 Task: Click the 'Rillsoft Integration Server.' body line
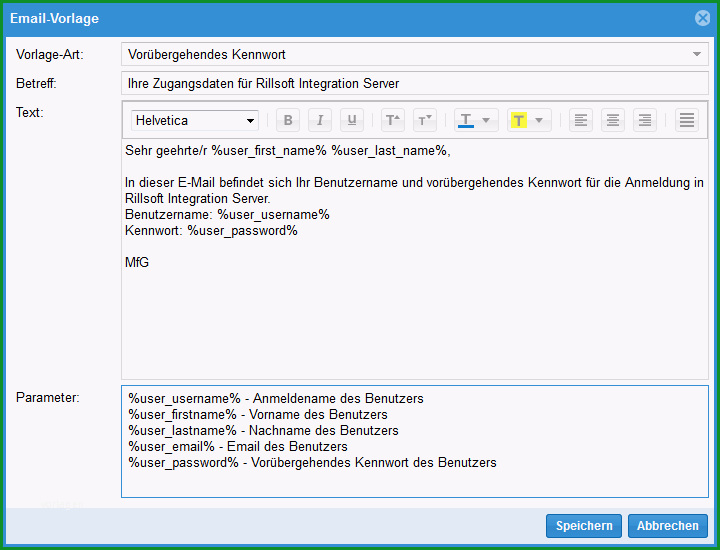198,198
